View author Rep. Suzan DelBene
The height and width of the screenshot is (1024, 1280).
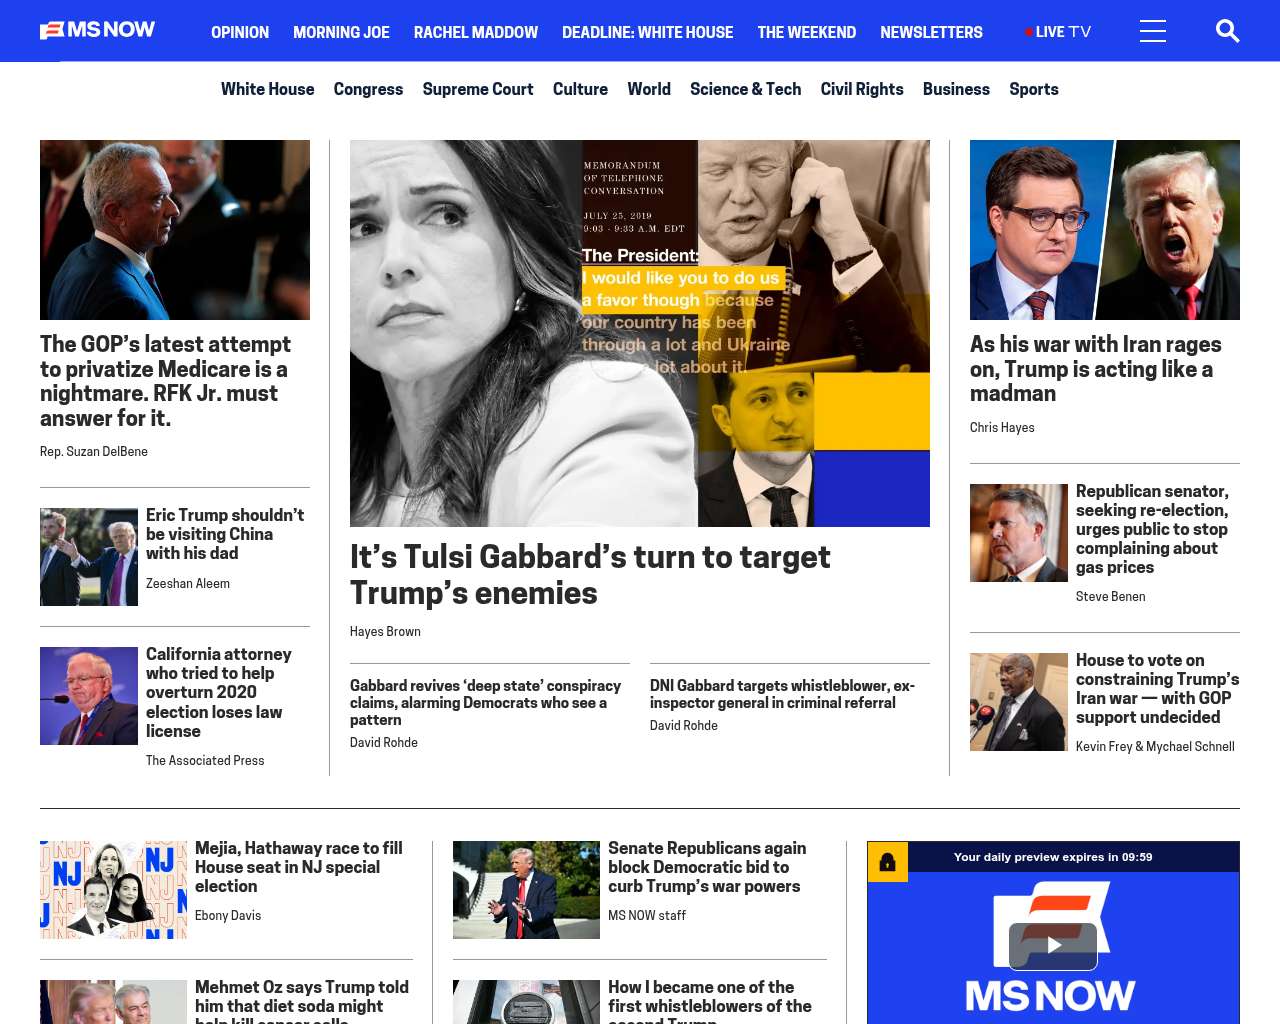pyautogui.click(x=94, y=452)
